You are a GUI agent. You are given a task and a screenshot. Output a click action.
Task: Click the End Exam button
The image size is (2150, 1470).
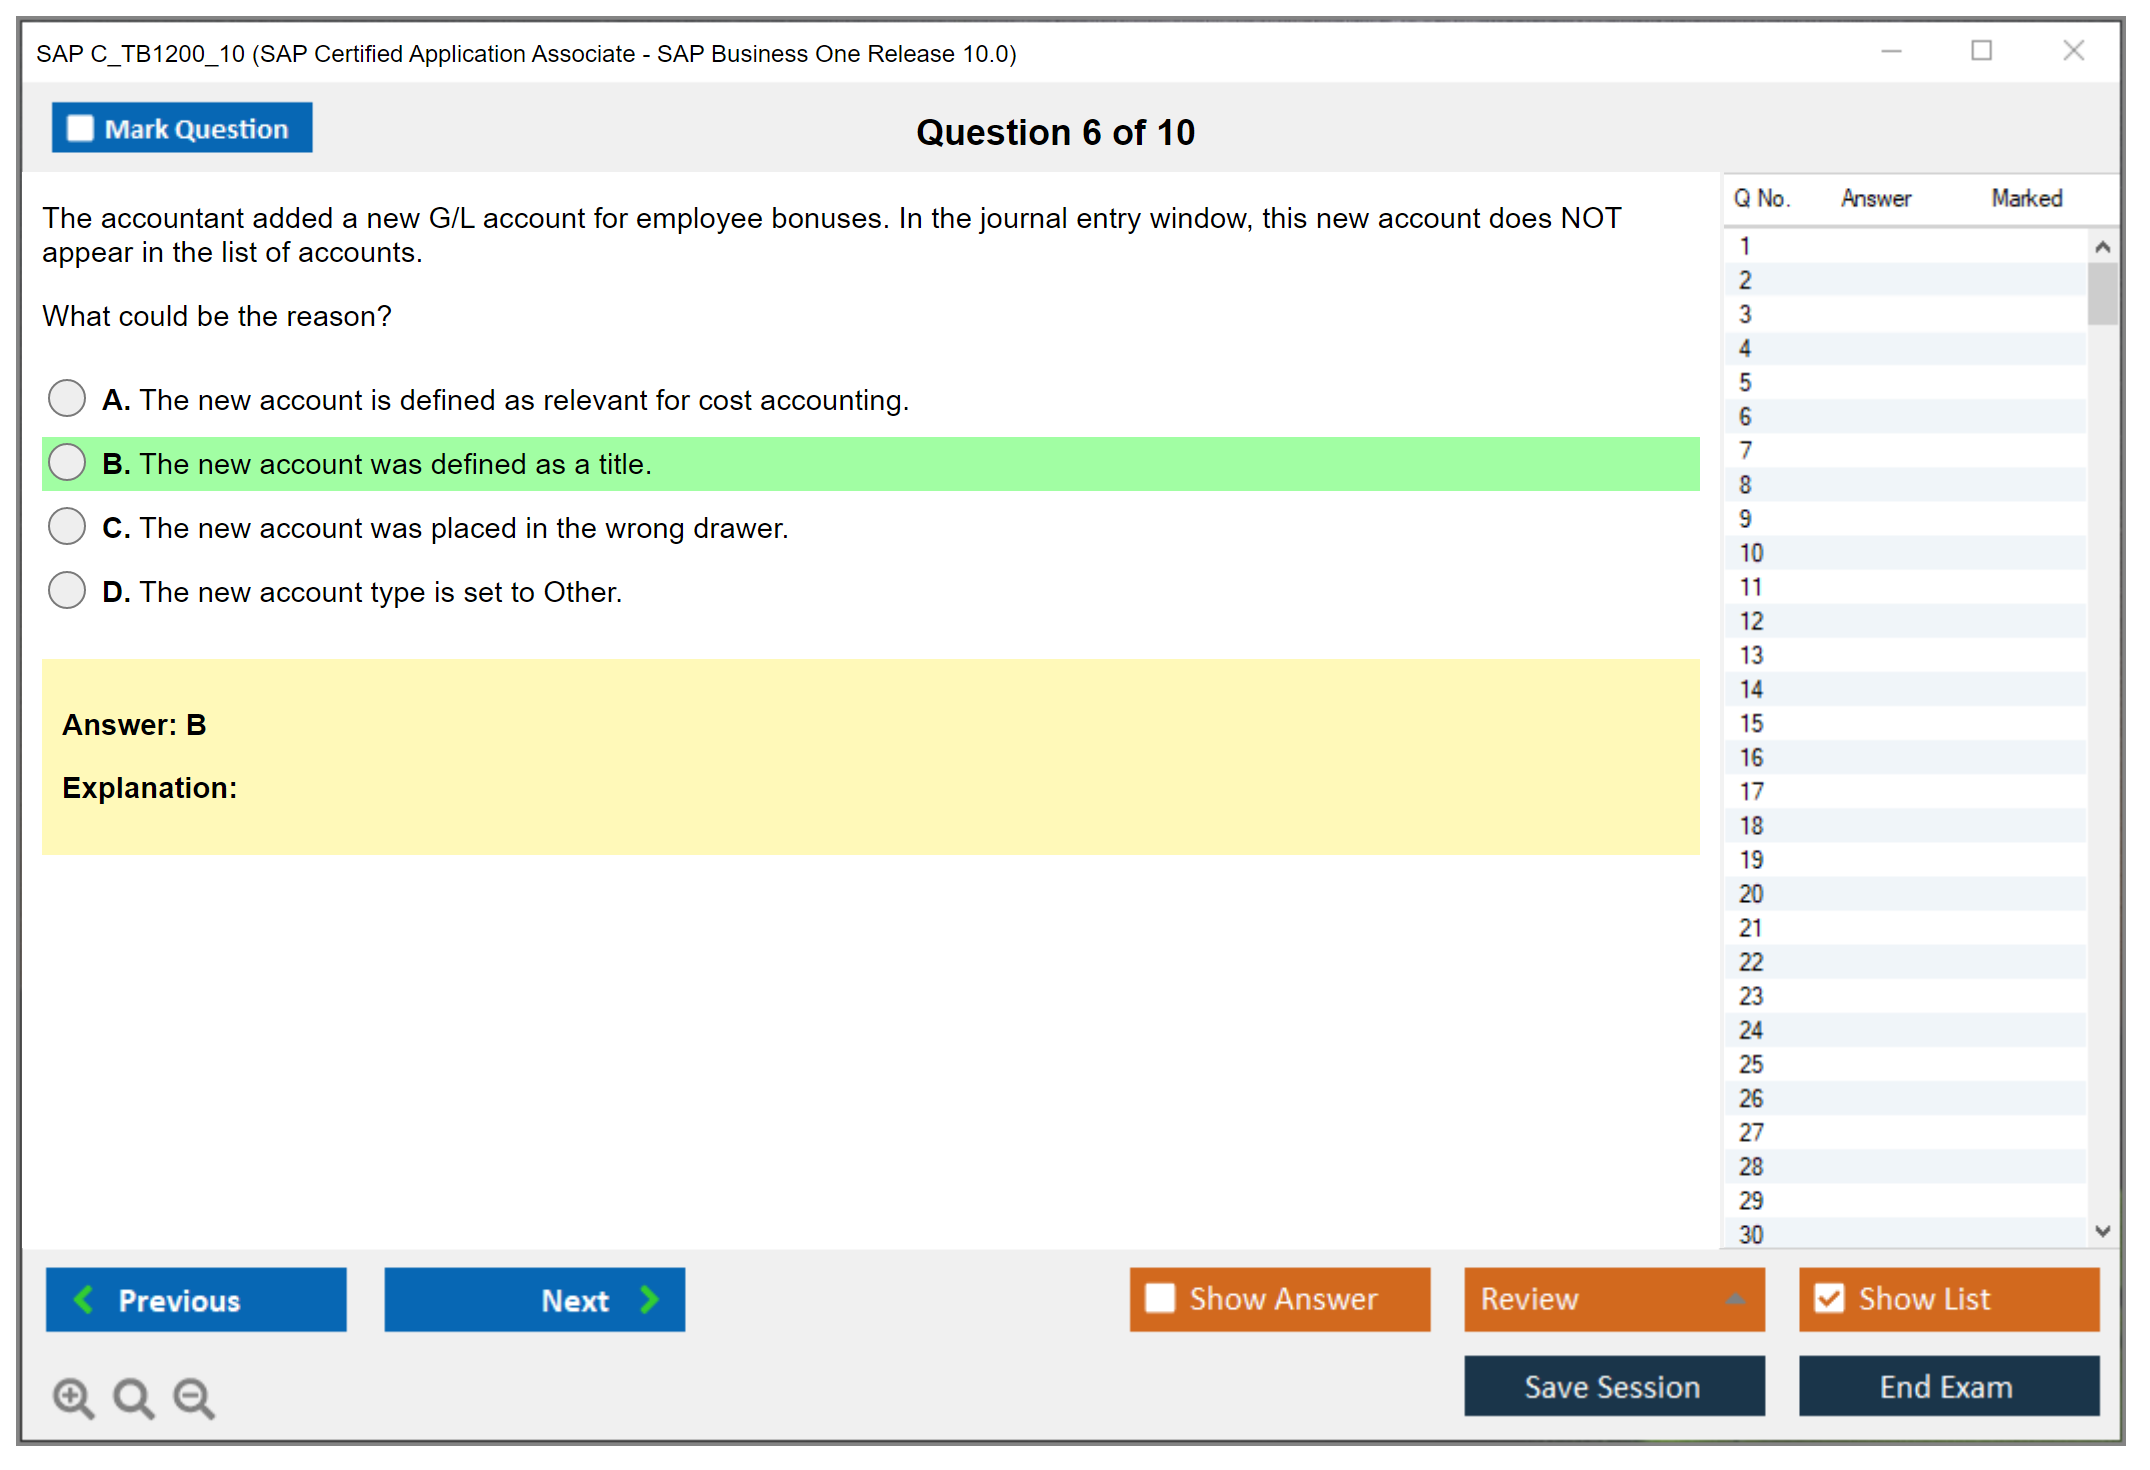(1947, 1386)
